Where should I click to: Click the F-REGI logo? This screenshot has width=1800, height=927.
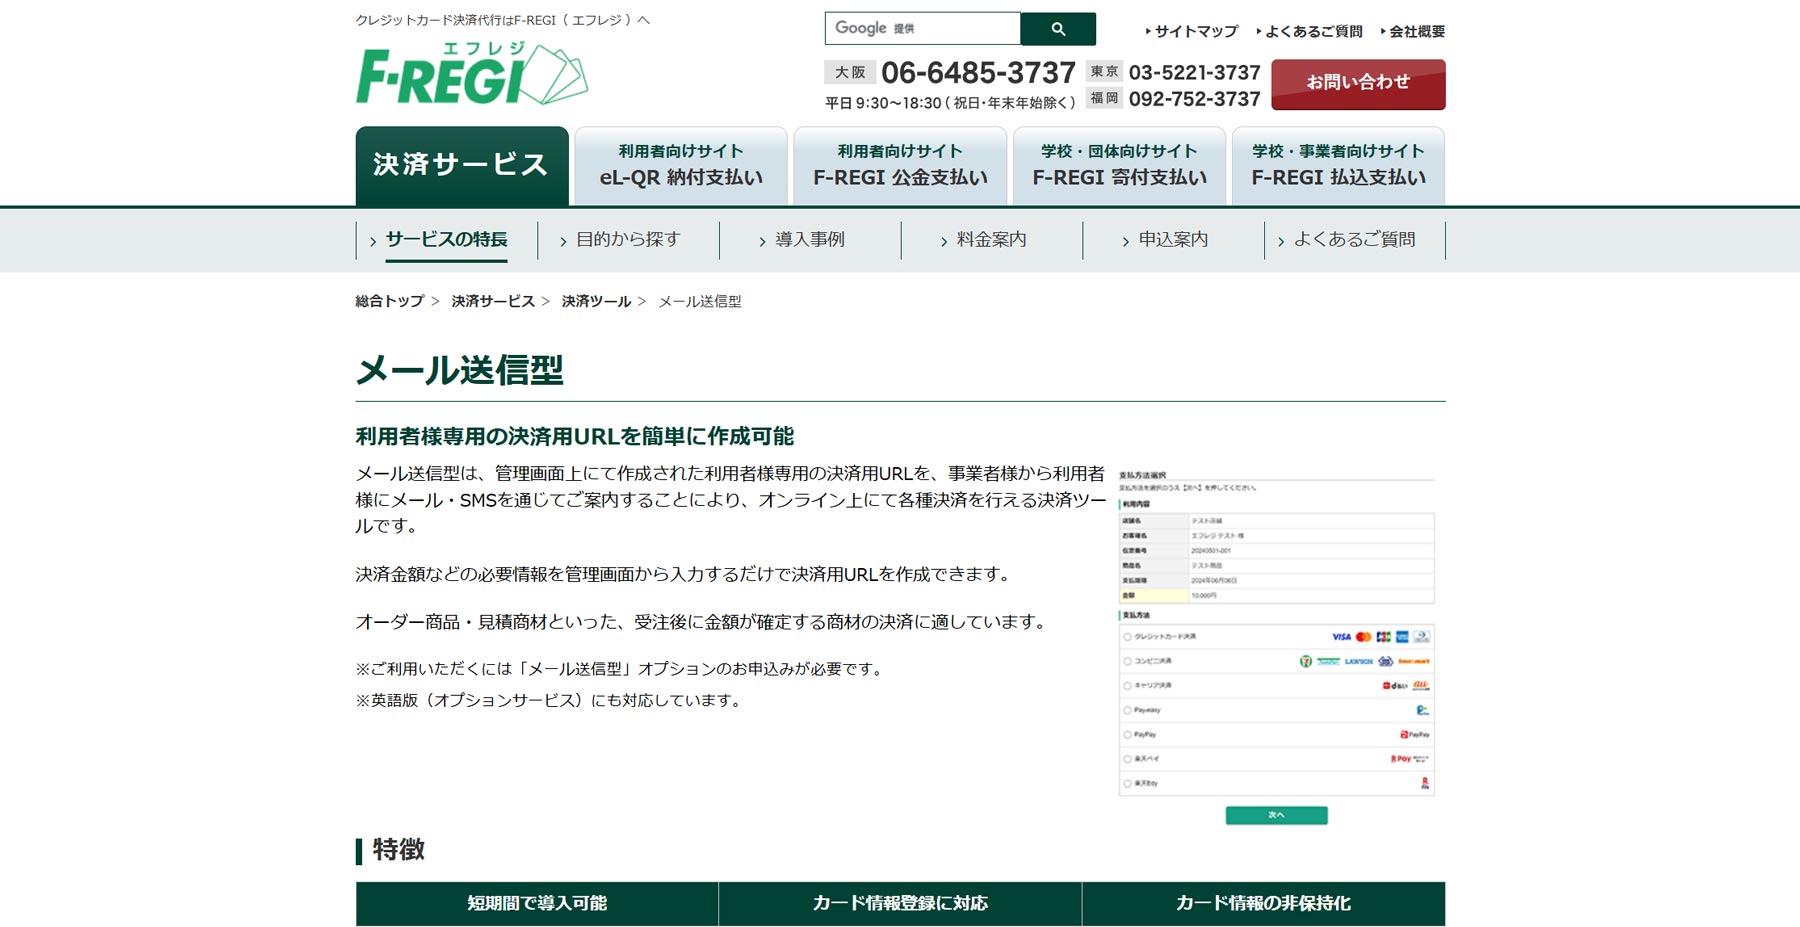pos(471,74)
